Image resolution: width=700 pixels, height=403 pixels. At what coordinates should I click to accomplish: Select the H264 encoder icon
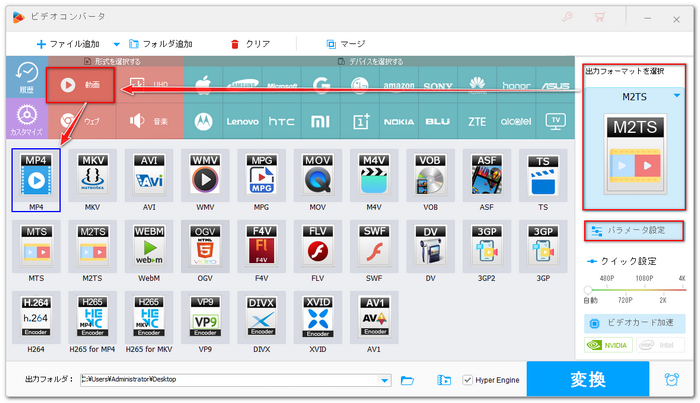pos(36,318)
